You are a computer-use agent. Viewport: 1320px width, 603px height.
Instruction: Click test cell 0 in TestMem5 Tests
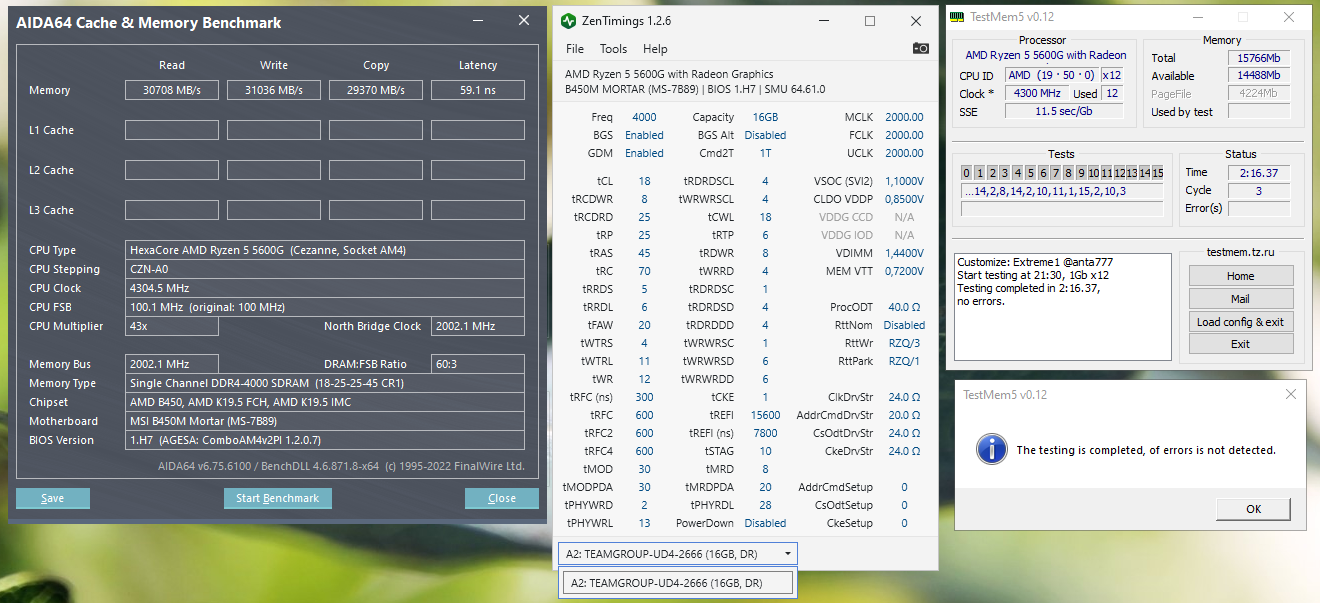click(x=967, y=173)
